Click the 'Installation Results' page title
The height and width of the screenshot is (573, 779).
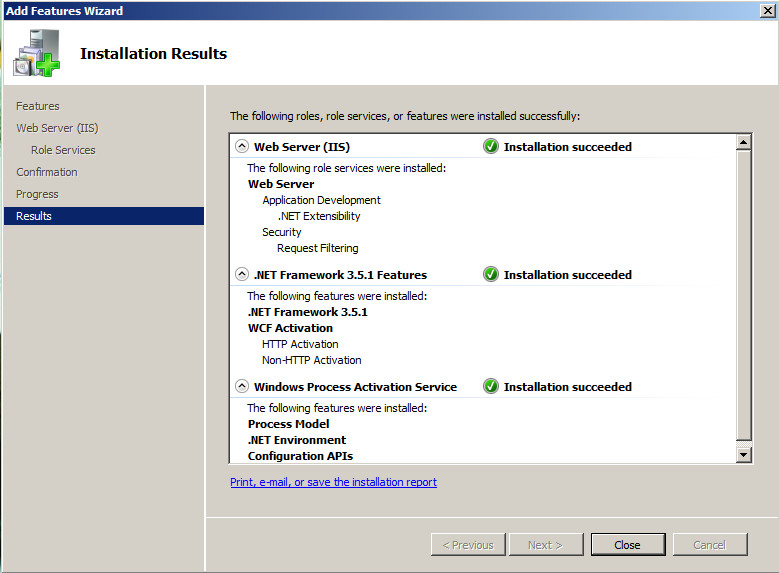(x=154, y=53)
